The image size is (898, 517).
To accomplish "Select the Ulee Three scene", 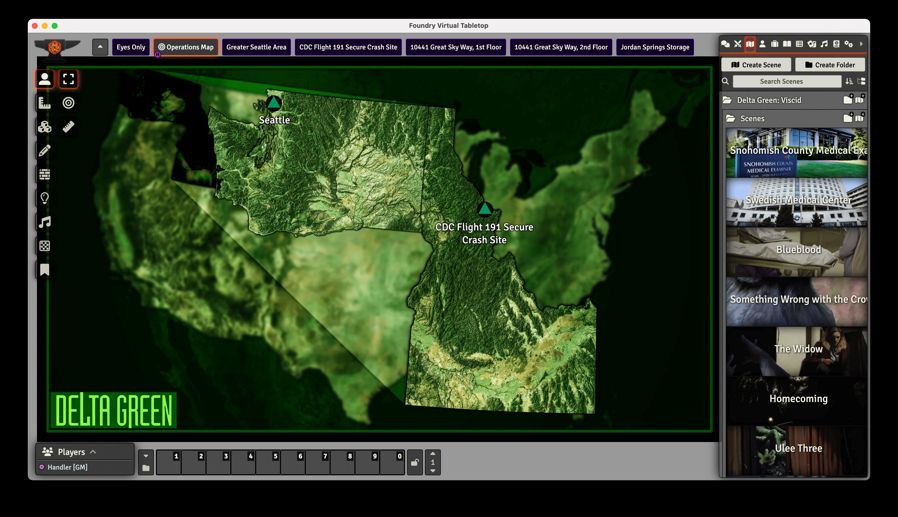I will coord(796,450).
